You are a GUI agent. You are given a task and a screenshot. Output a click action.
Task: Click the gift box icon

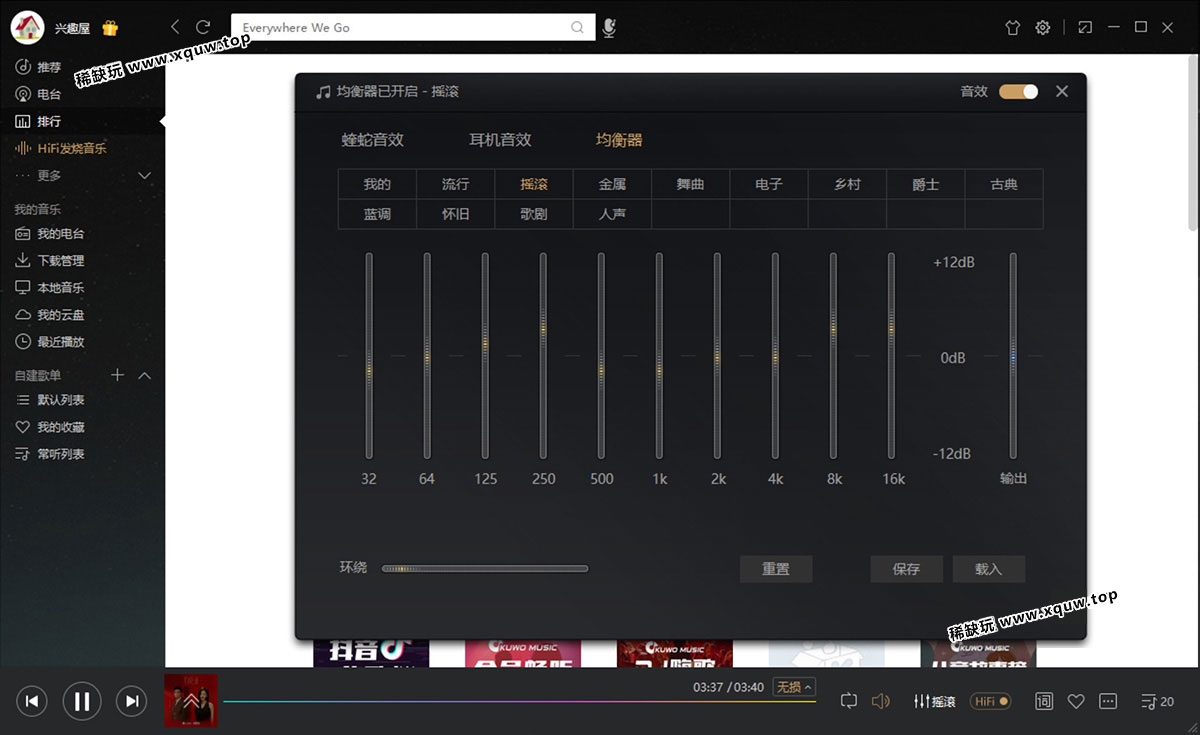[110, 28]
